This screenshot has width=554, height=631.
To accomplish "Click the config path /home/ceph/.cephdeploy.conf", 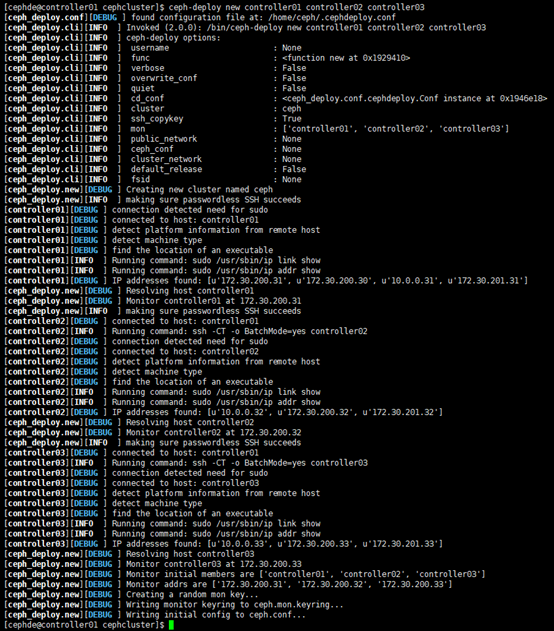I will [332, 17].
